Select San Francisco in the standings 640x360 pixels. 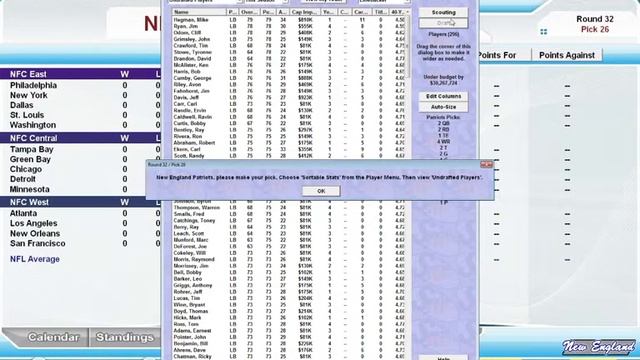click(38, 243)
